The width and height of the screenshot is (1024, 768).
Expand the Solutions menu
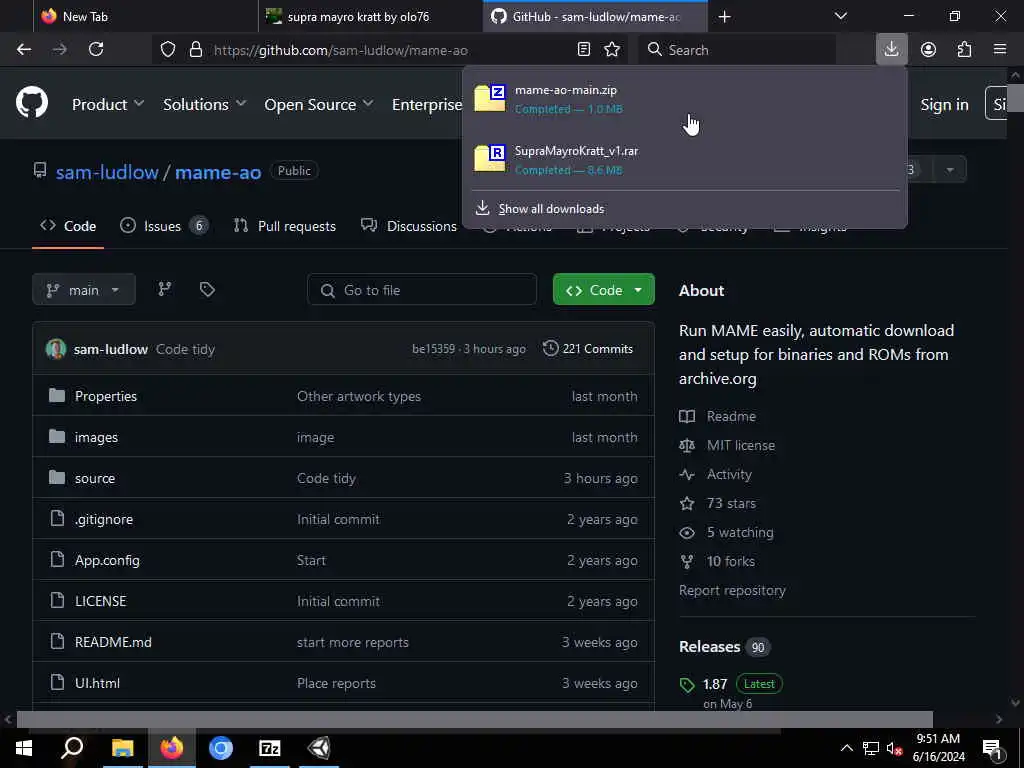click(204, 104)
